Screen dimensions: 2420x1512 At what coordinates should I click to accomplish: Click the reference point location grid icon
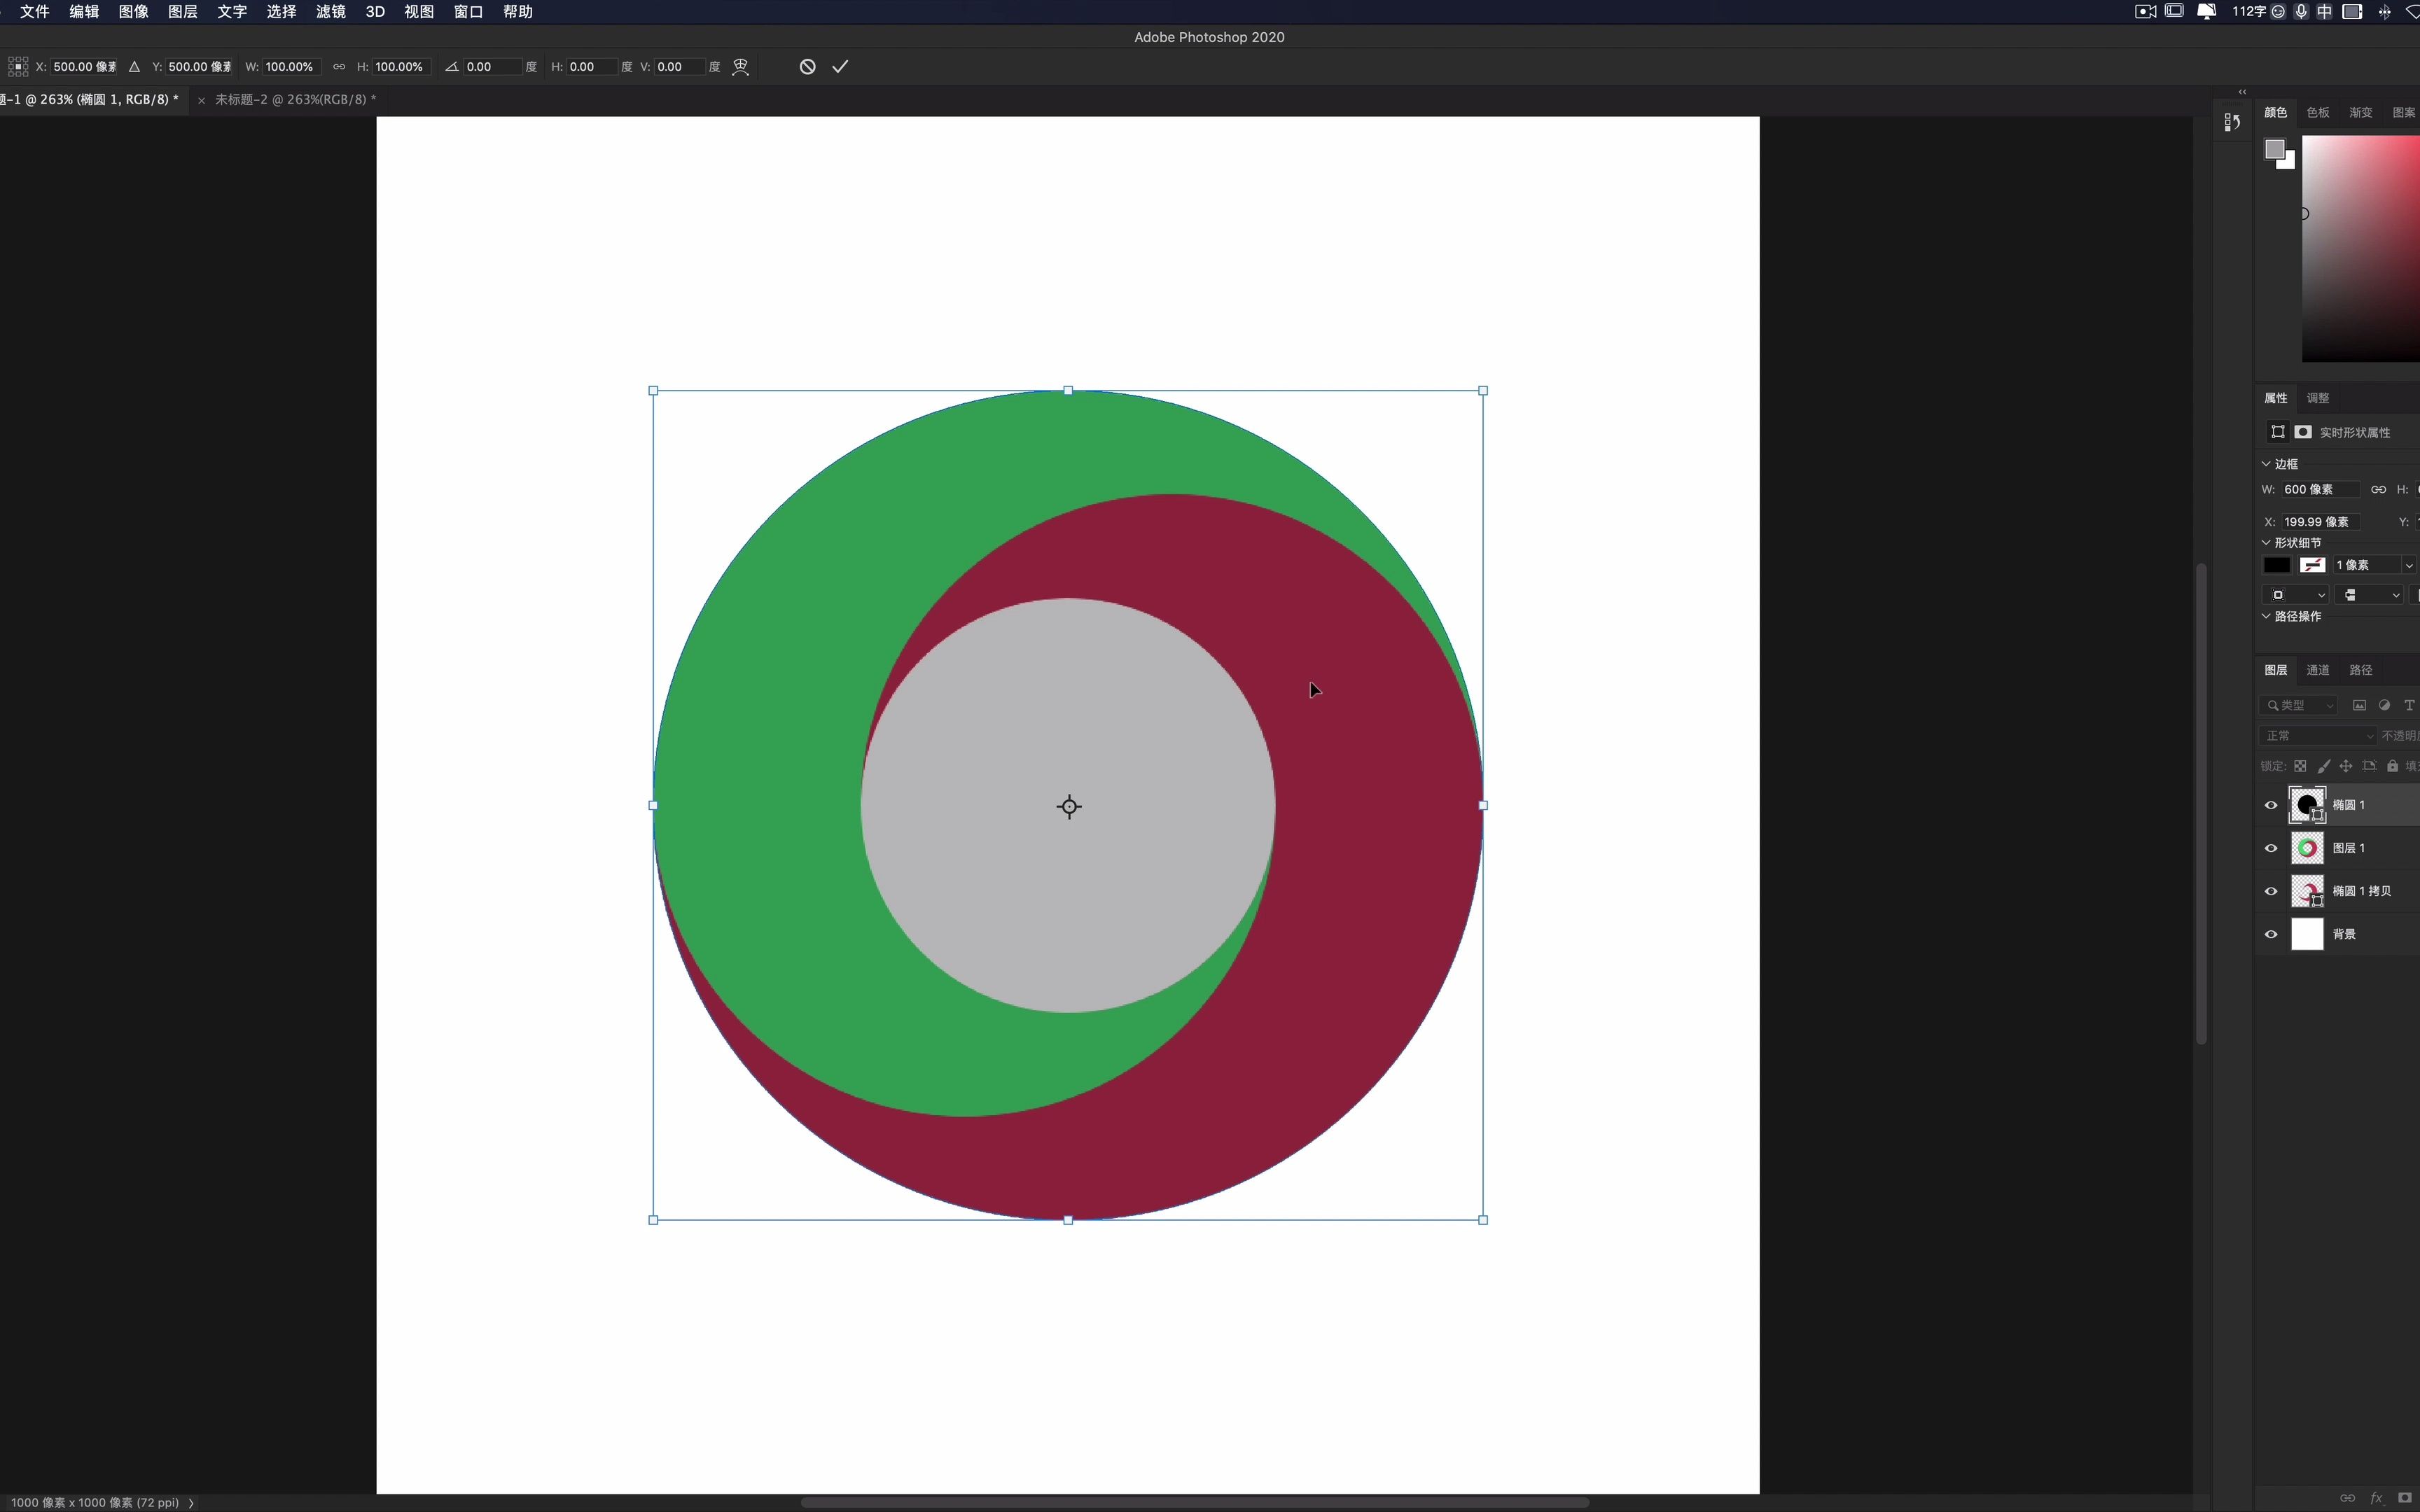pyautogui.click(x=17, y=67)
